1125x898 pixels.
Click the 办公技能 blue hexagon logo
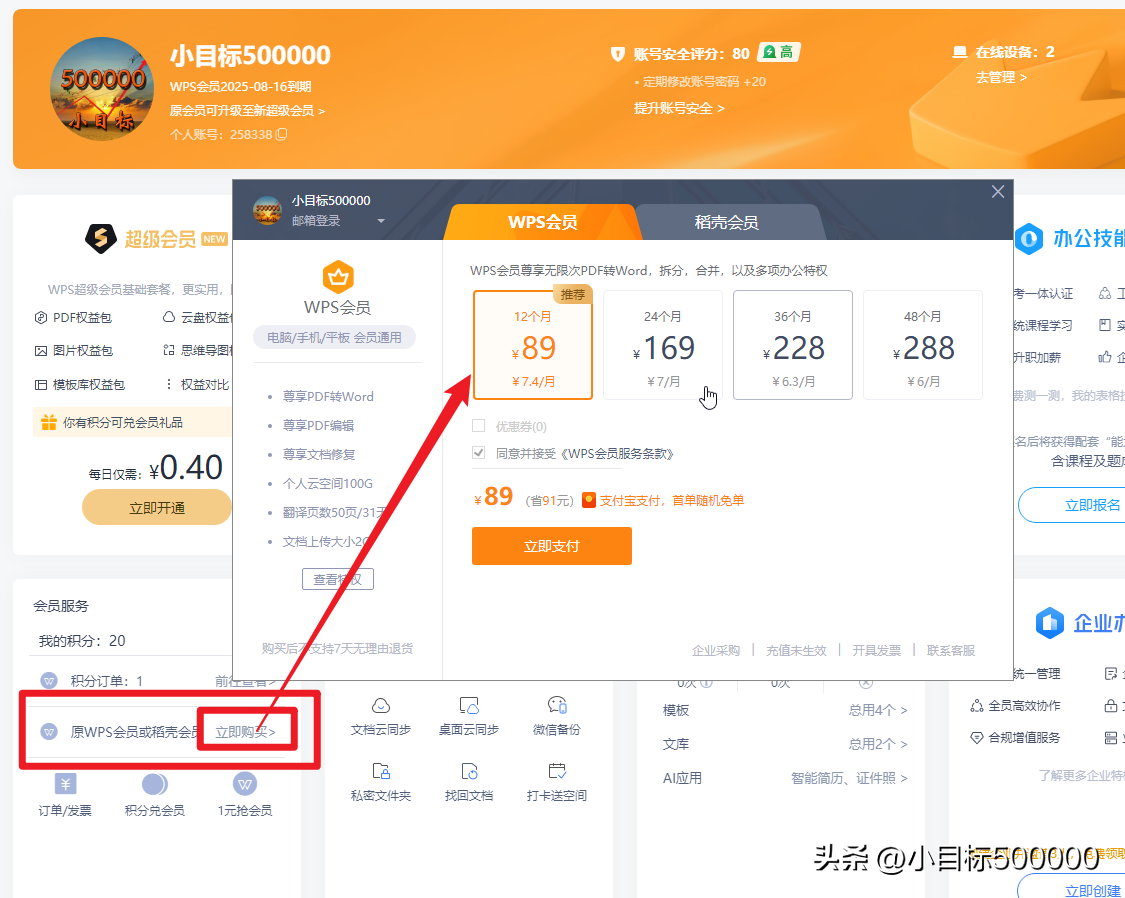point(1029,239)
